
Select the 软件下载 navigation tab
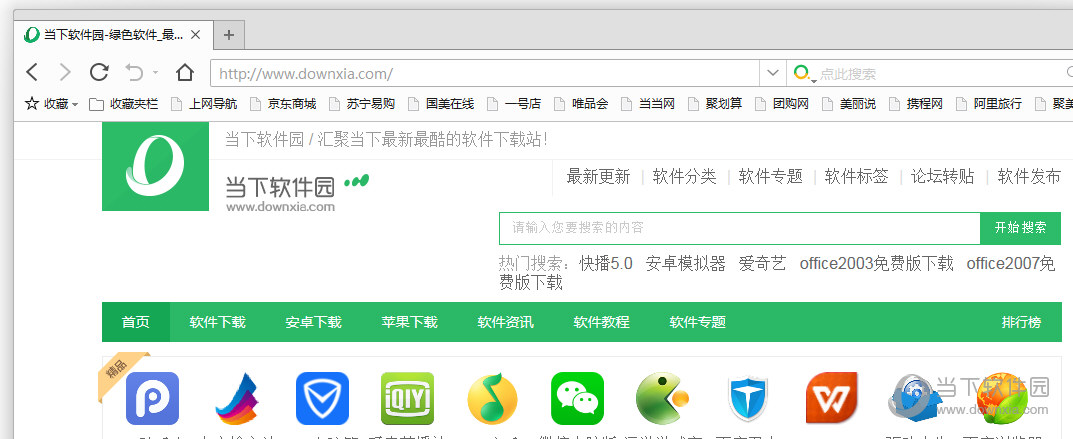[218, 322]
